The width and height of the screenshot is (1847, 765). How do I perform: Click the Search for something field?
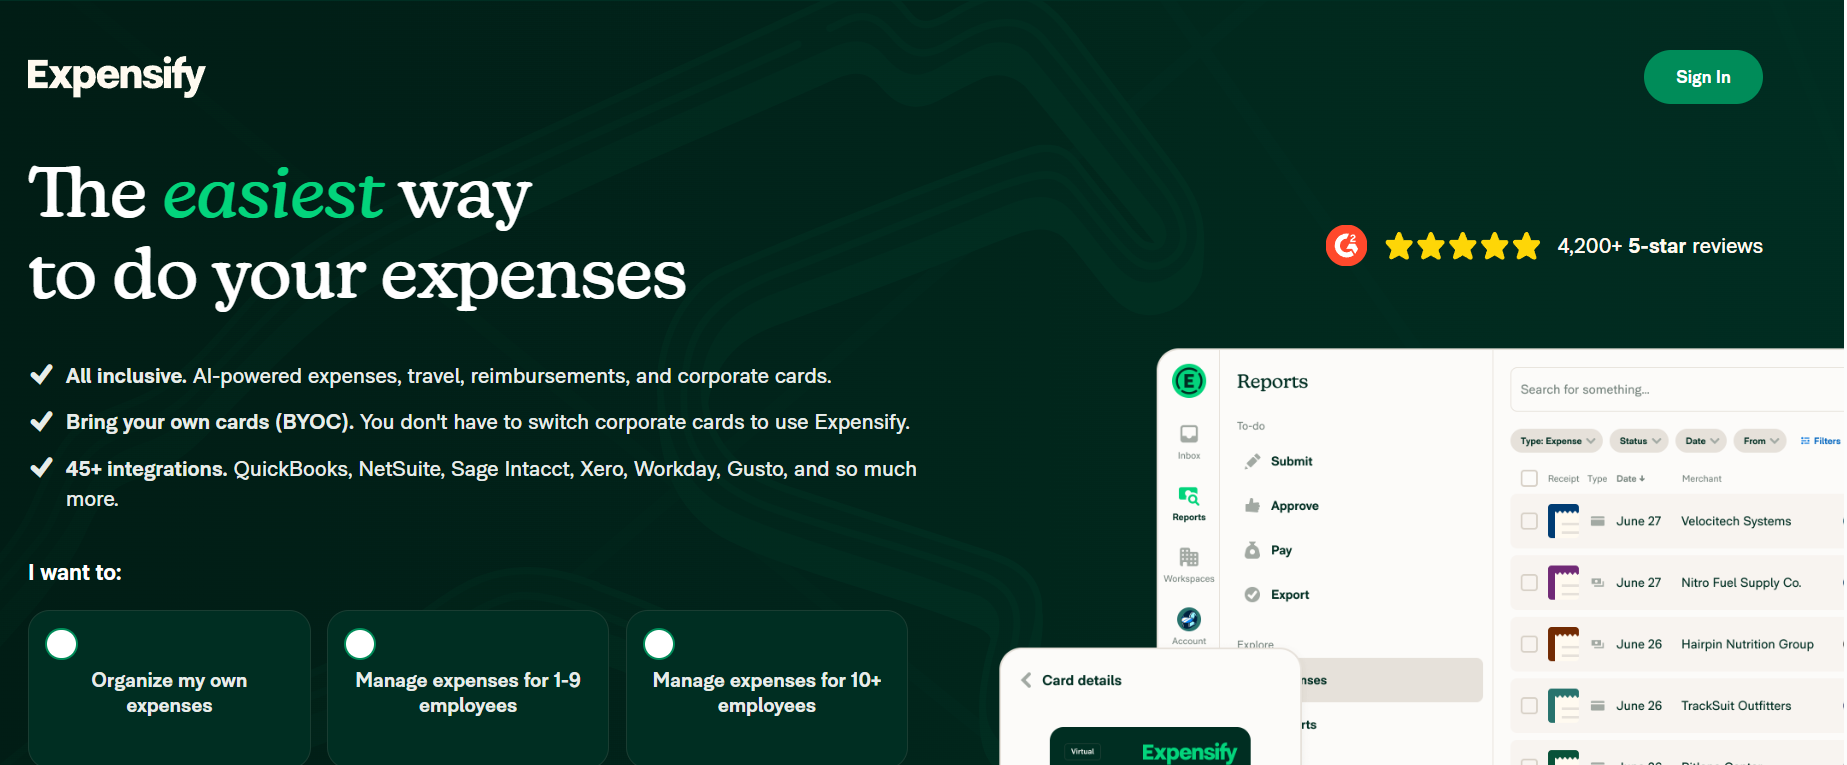[x=1677, y=389]
